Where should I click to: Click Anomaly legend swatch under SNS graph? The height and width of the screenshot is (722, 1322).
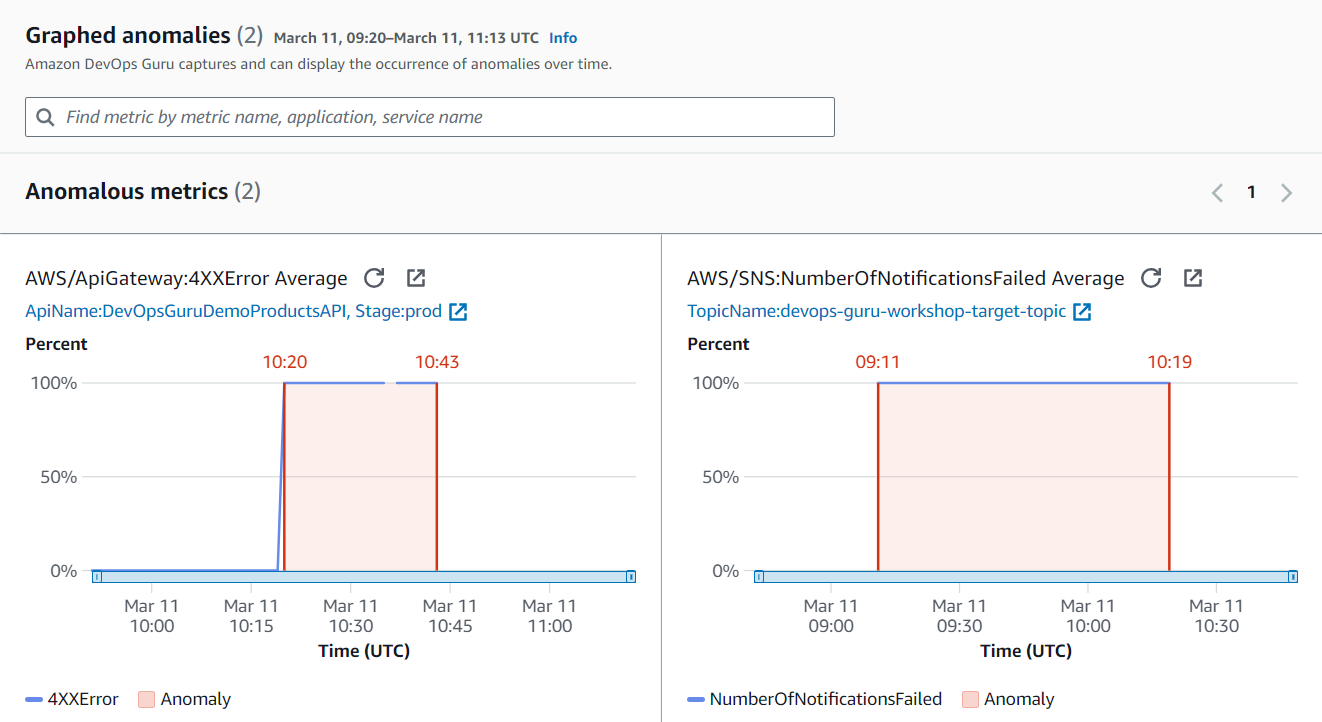(x=970, y=700)
